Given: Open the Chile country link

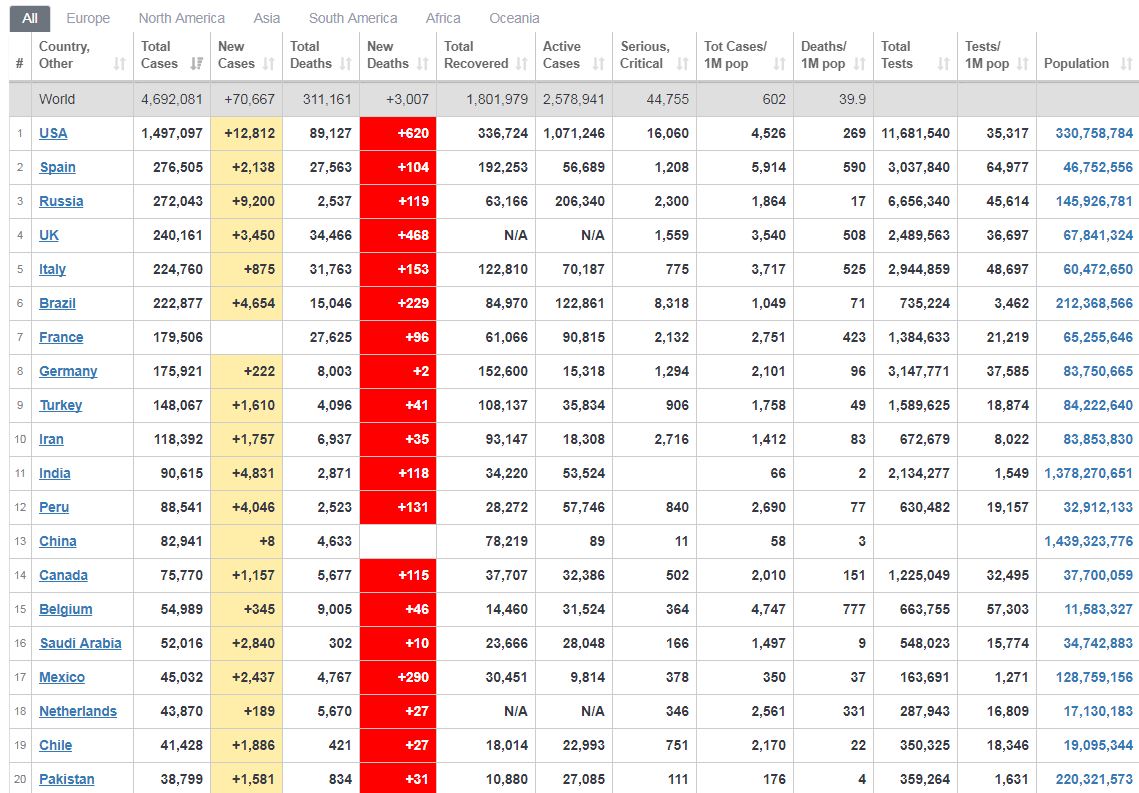Looking at the screenshot, I should [55, 746].
